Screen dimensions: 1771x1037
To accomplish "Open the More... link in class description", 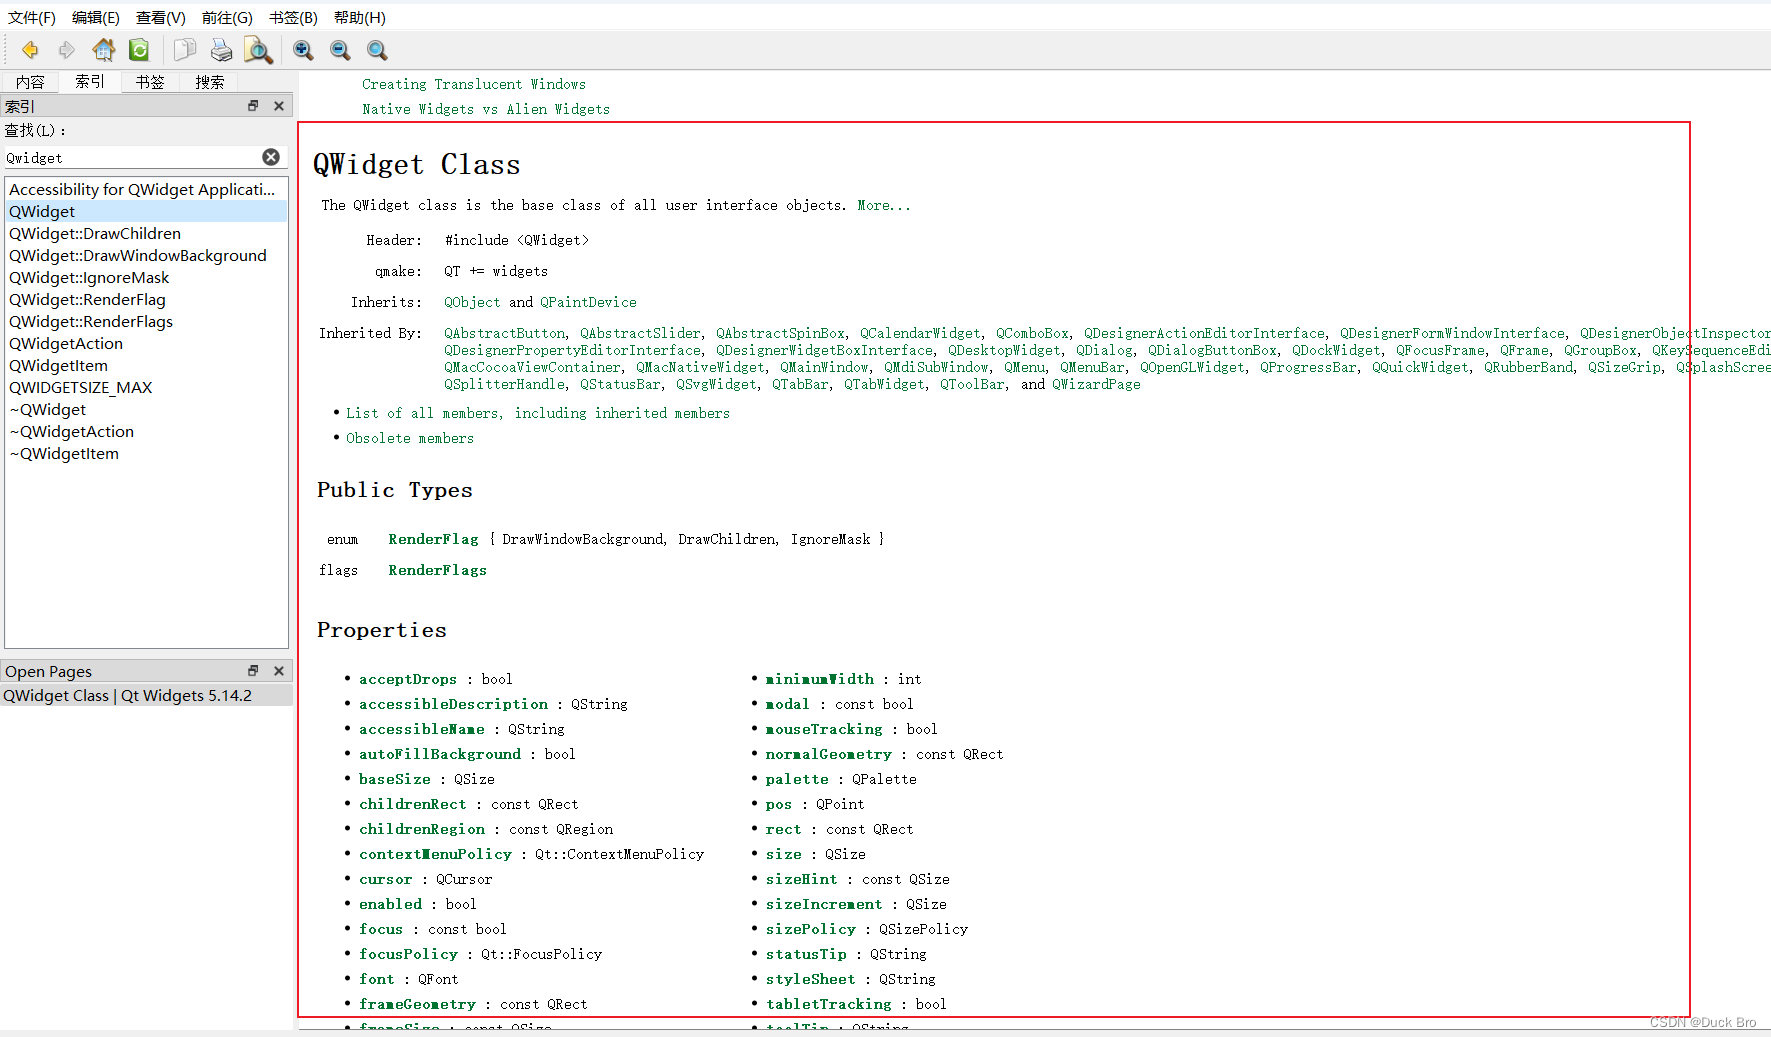I will click(884, 205).
